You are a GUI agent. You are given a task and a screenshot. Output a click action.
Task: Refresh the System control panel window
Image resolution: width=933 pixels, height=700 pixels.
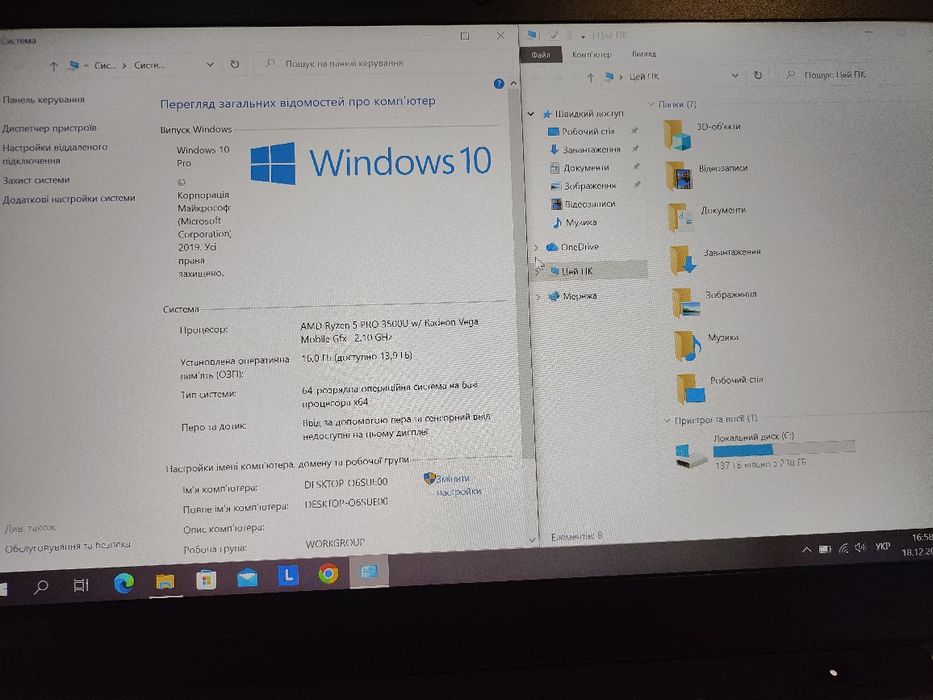point(235,64)
